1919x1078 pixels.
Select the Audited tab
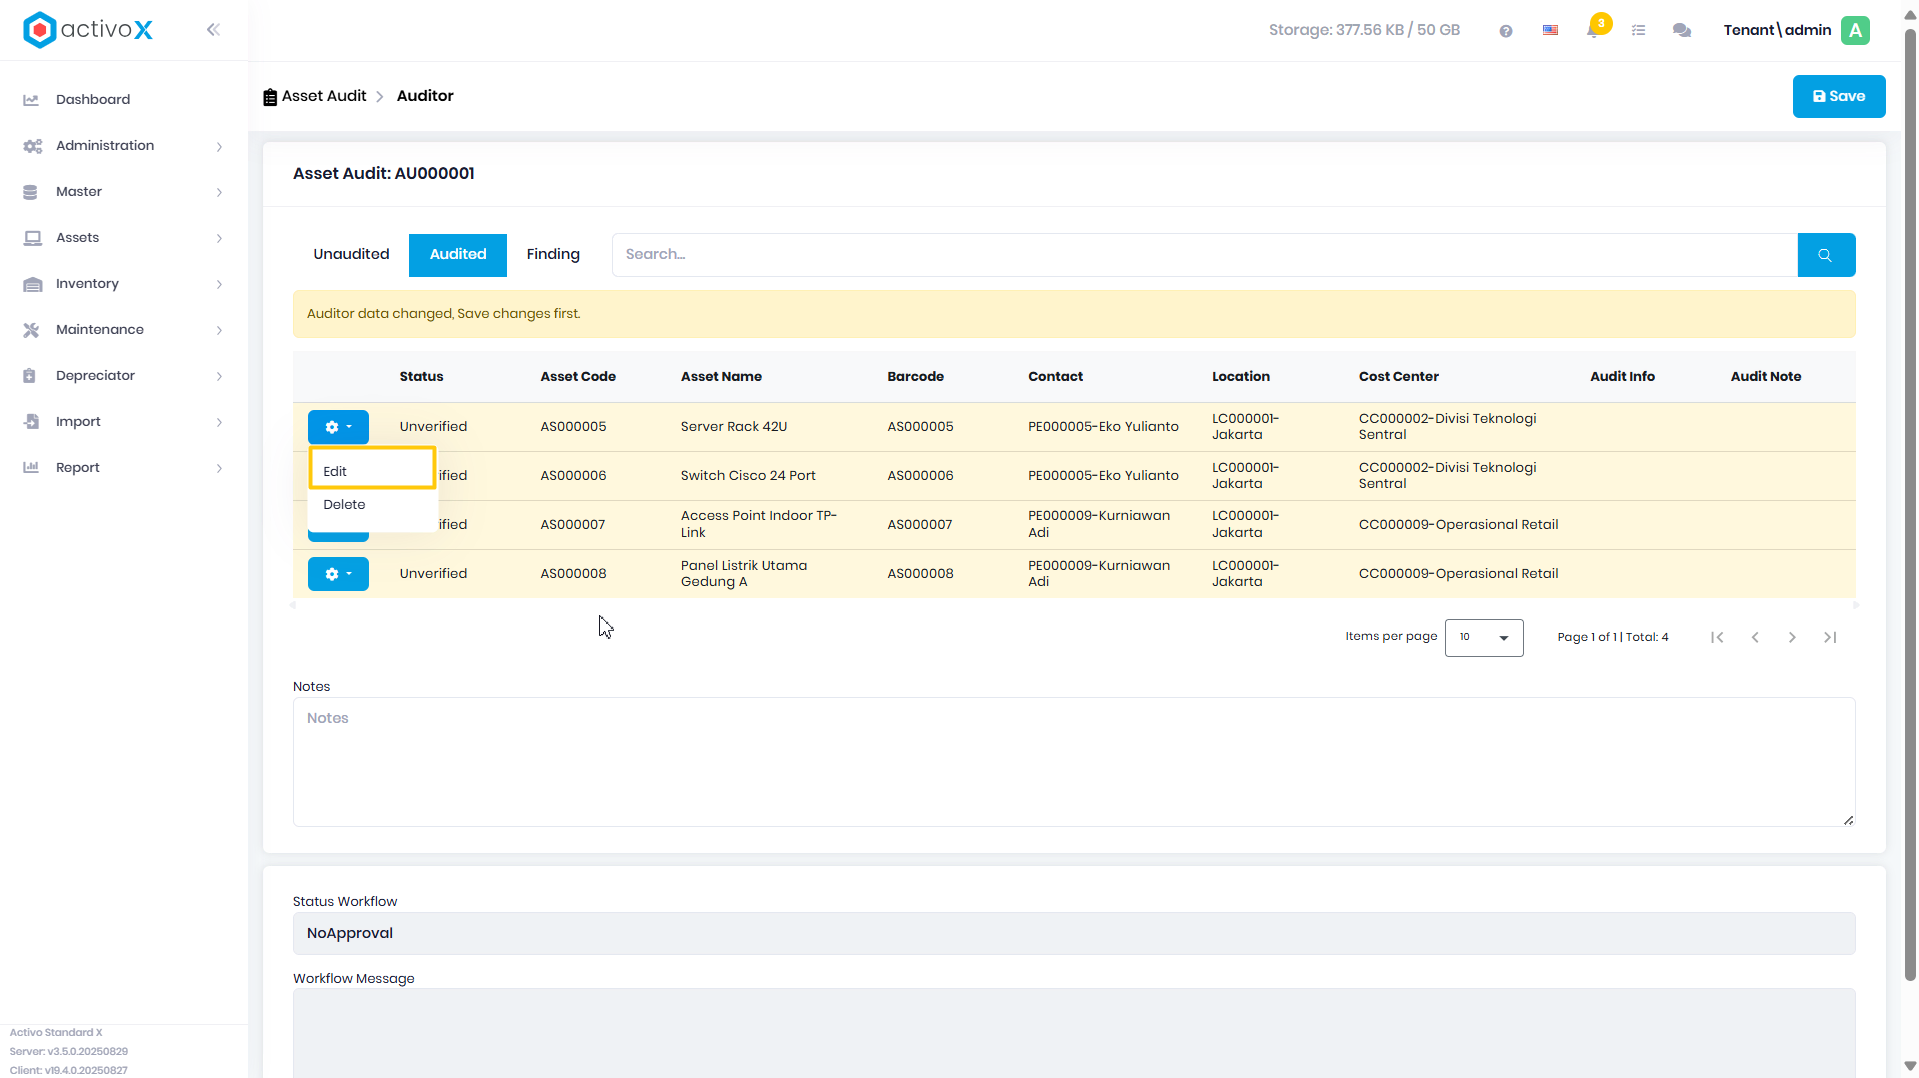(x=458, y=255)
